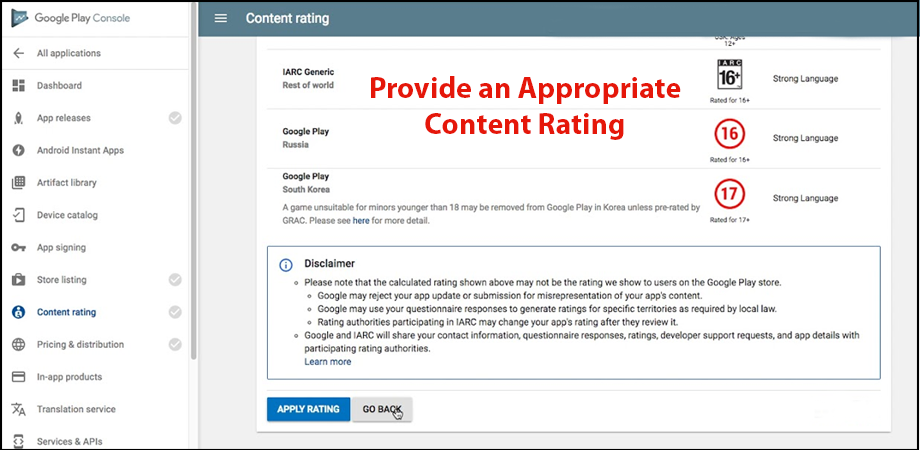Click the Translation service icon
Screen dimensions: 920x450
pos(18,409)
